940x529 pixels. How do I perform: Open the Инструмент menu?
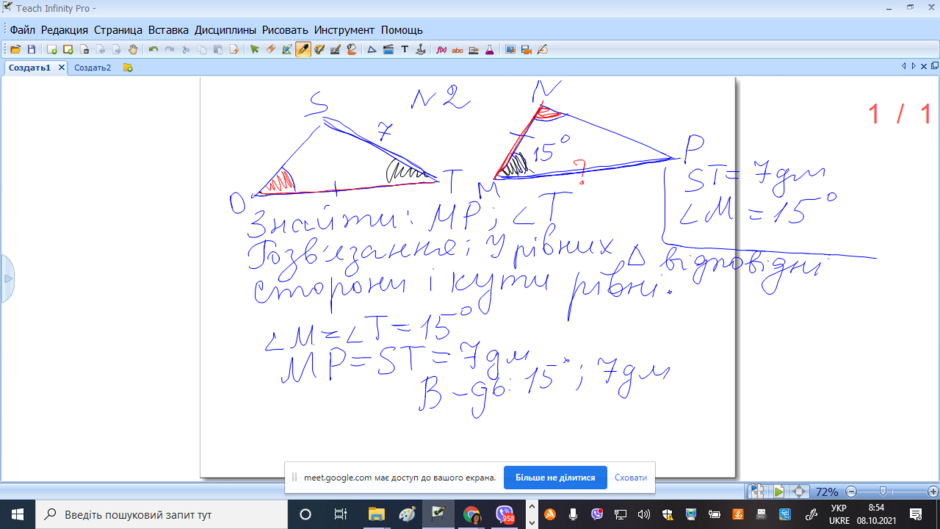(x=344, y=30)
